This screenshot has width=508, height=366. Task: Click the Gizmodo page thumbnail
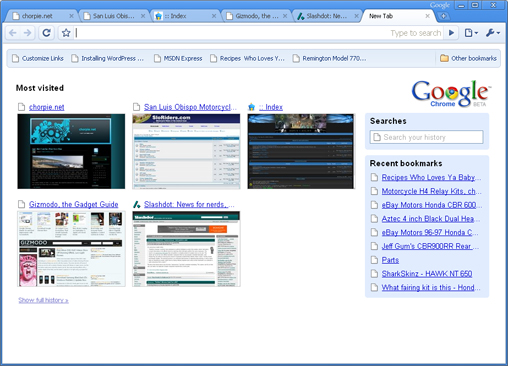71,249
